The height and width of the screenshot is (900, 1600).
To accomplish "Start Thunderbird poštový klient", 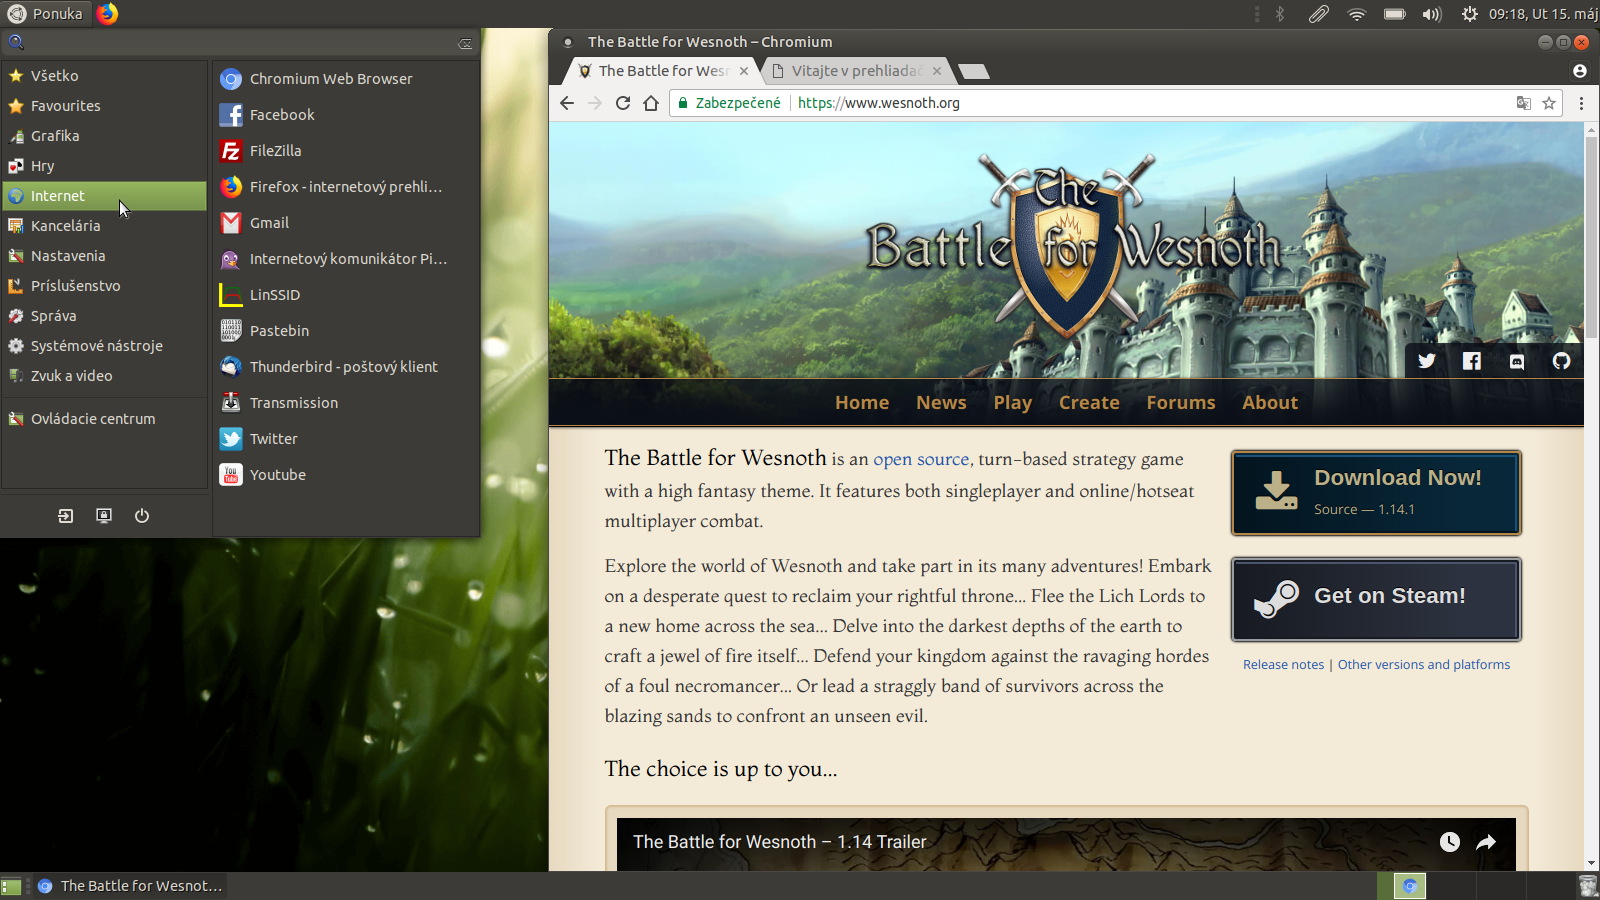I will pos(345,367).
